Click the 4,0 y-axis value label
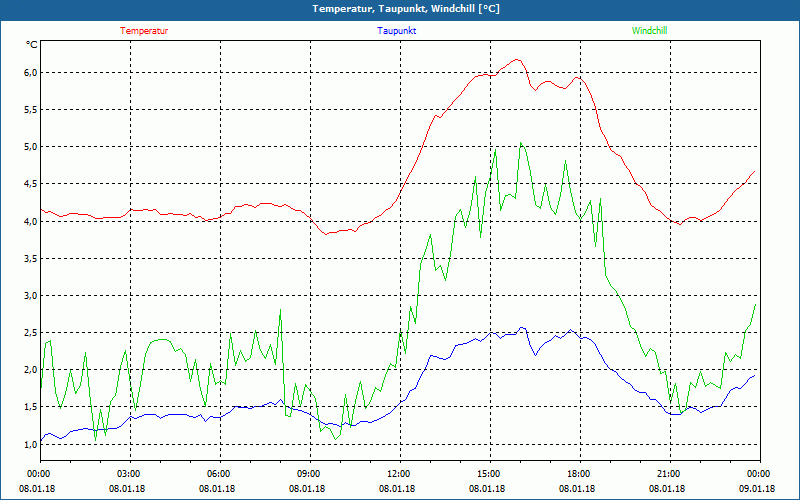Screen dimensions: 800x500 pyautogui.click(x=30, y=221)
